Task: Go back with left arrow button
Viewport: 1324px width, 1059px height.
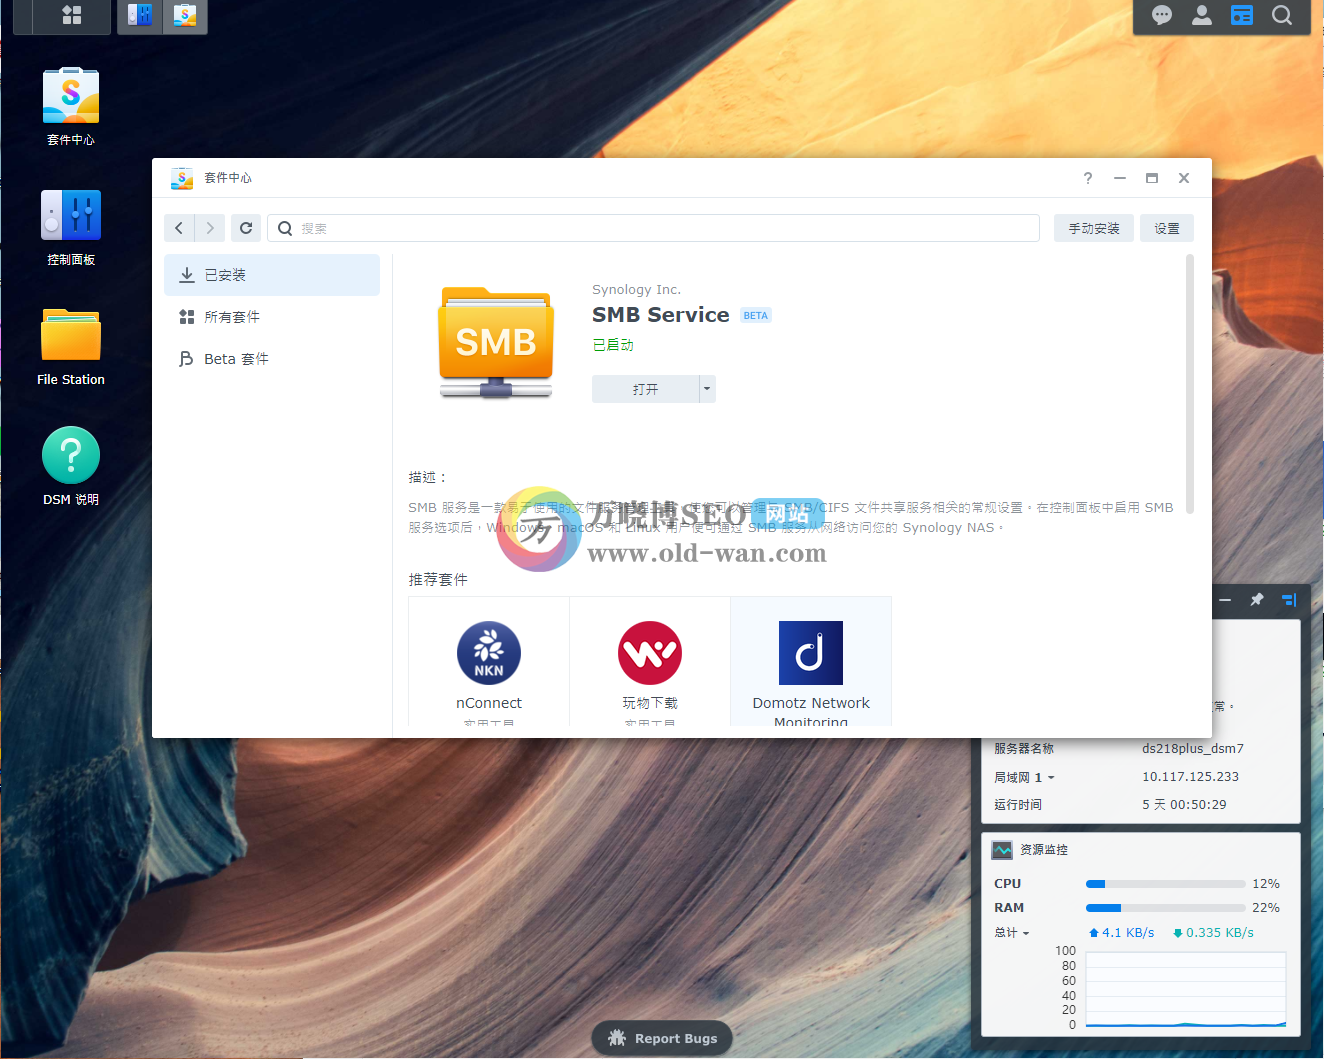Action: 179,228
